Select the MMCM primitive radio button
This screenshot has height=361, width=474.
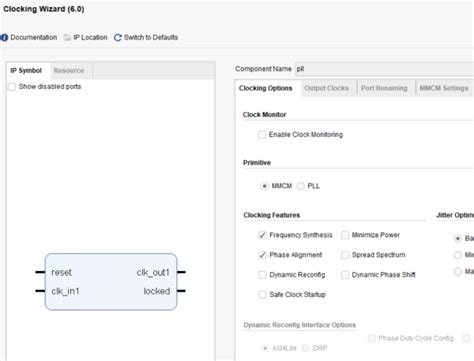click(x=264, y=186)
